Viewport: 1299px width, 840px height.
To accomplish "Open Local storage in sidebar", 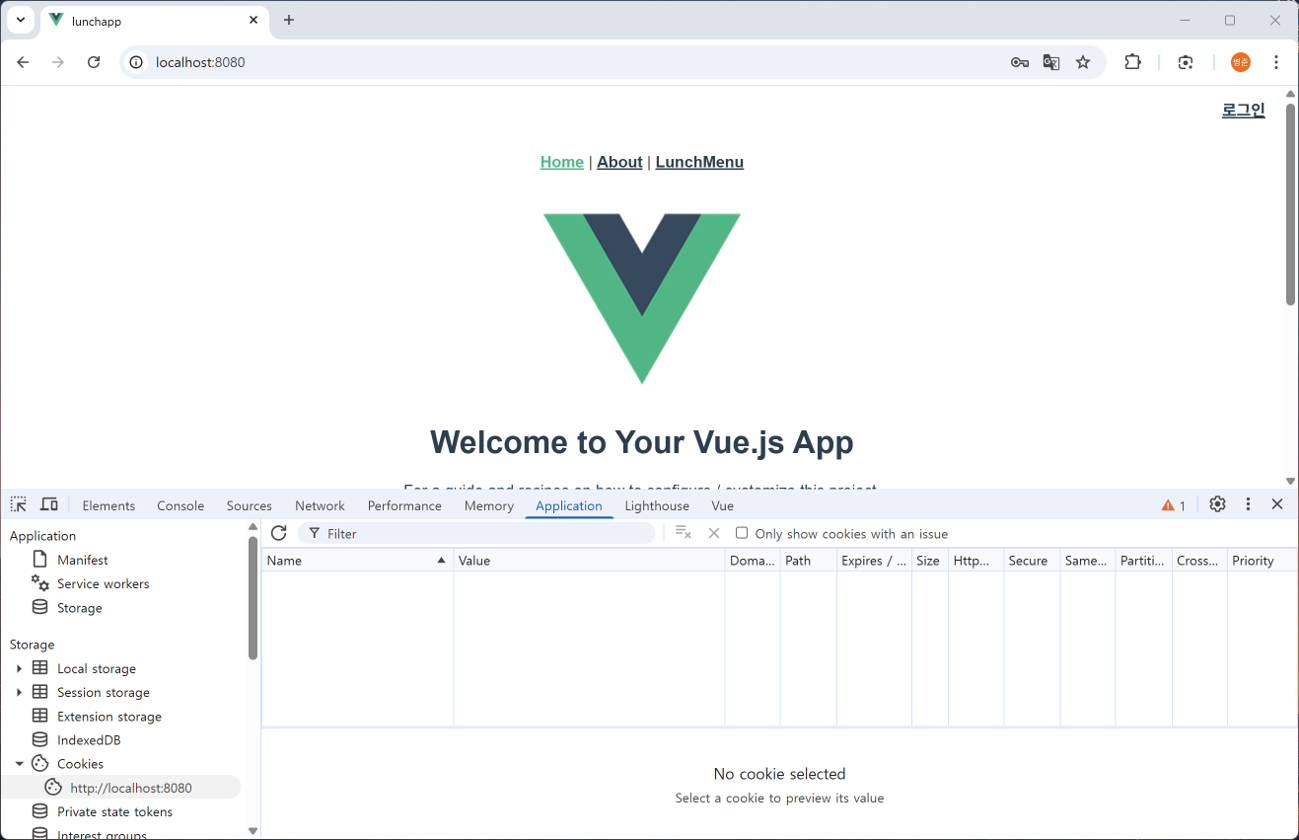I will (96, 668).
